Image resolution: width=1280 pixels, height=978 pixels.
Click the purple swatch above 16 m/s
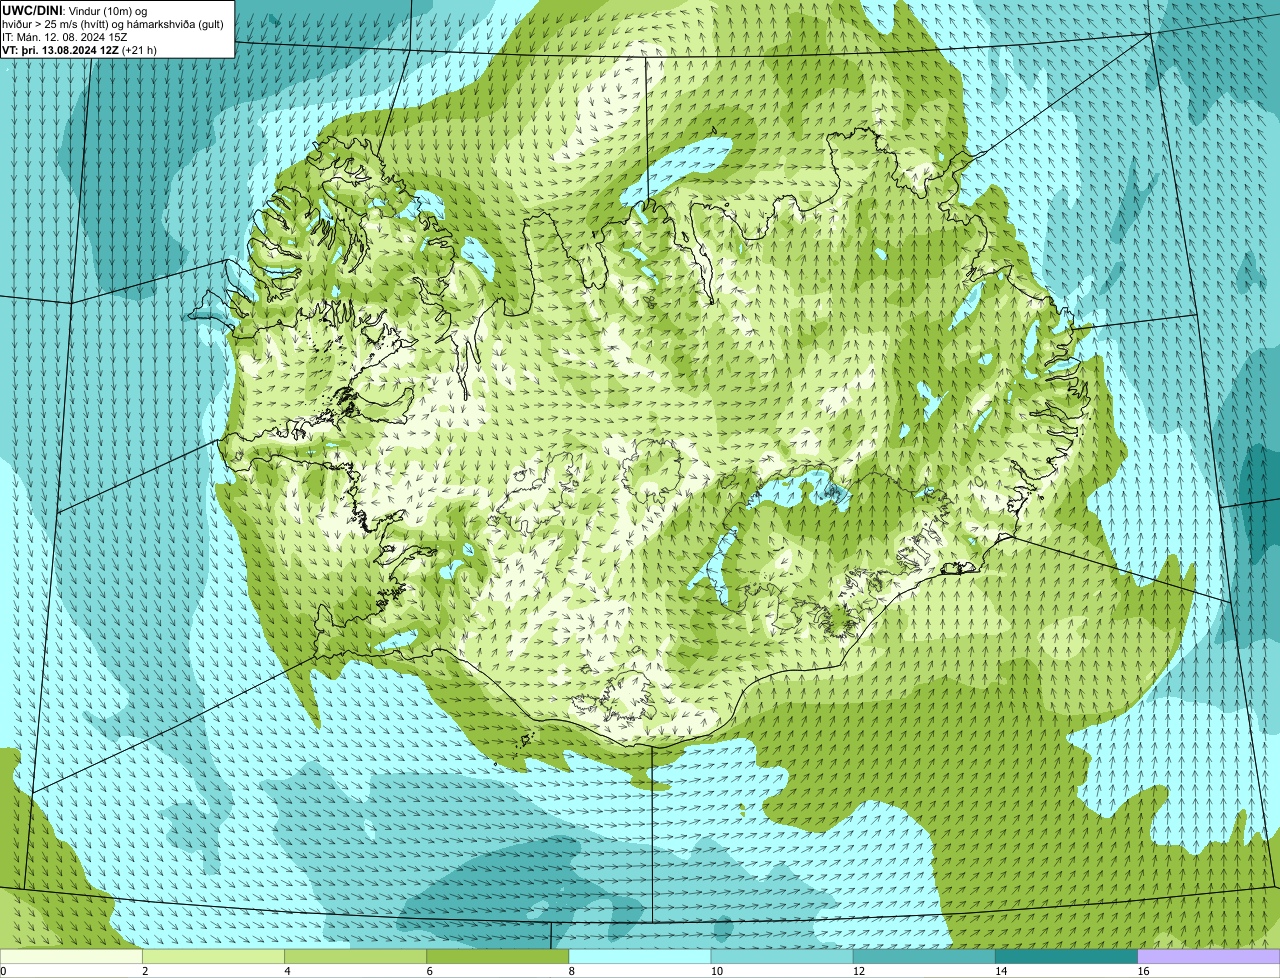(x=1209, y=957)
